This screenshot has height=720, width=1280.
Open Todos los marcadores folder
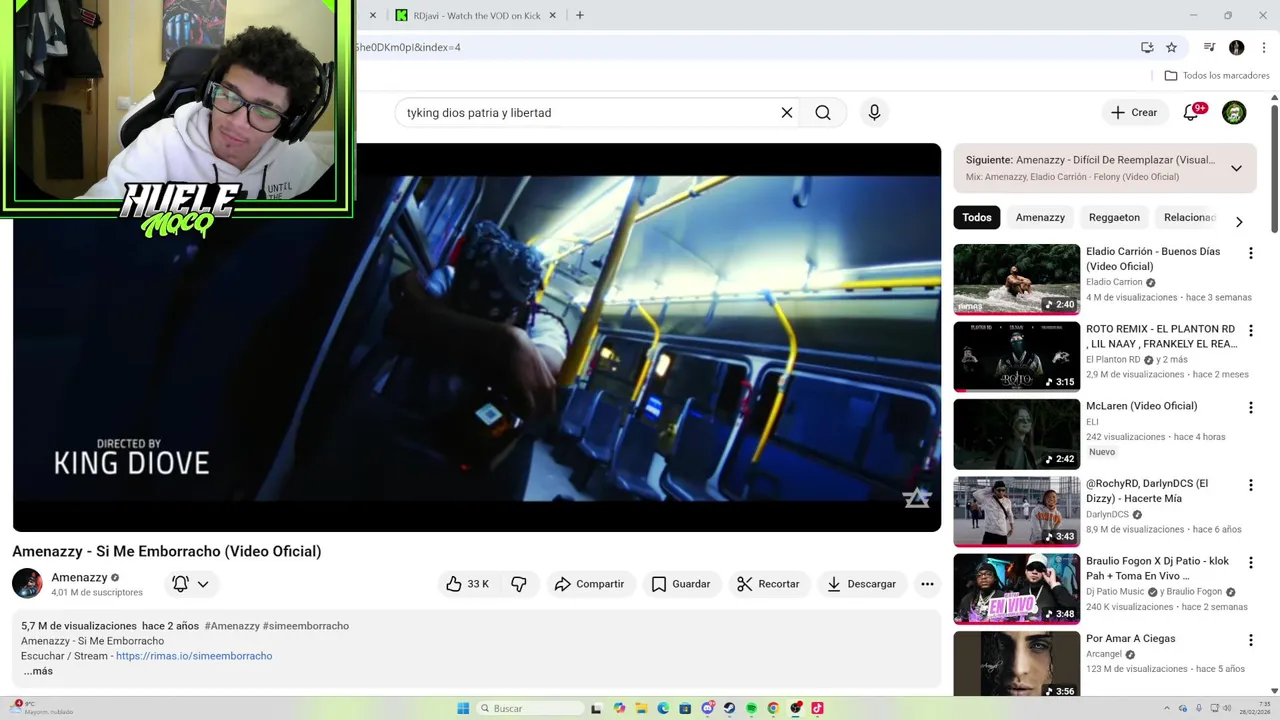point(1217,75)
